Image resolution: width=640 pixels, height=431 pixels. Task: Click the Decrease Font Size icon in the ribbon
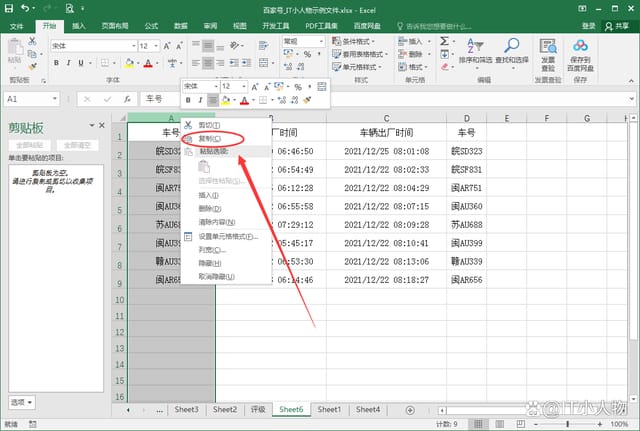pyautogui.click(x=179, y=46)
